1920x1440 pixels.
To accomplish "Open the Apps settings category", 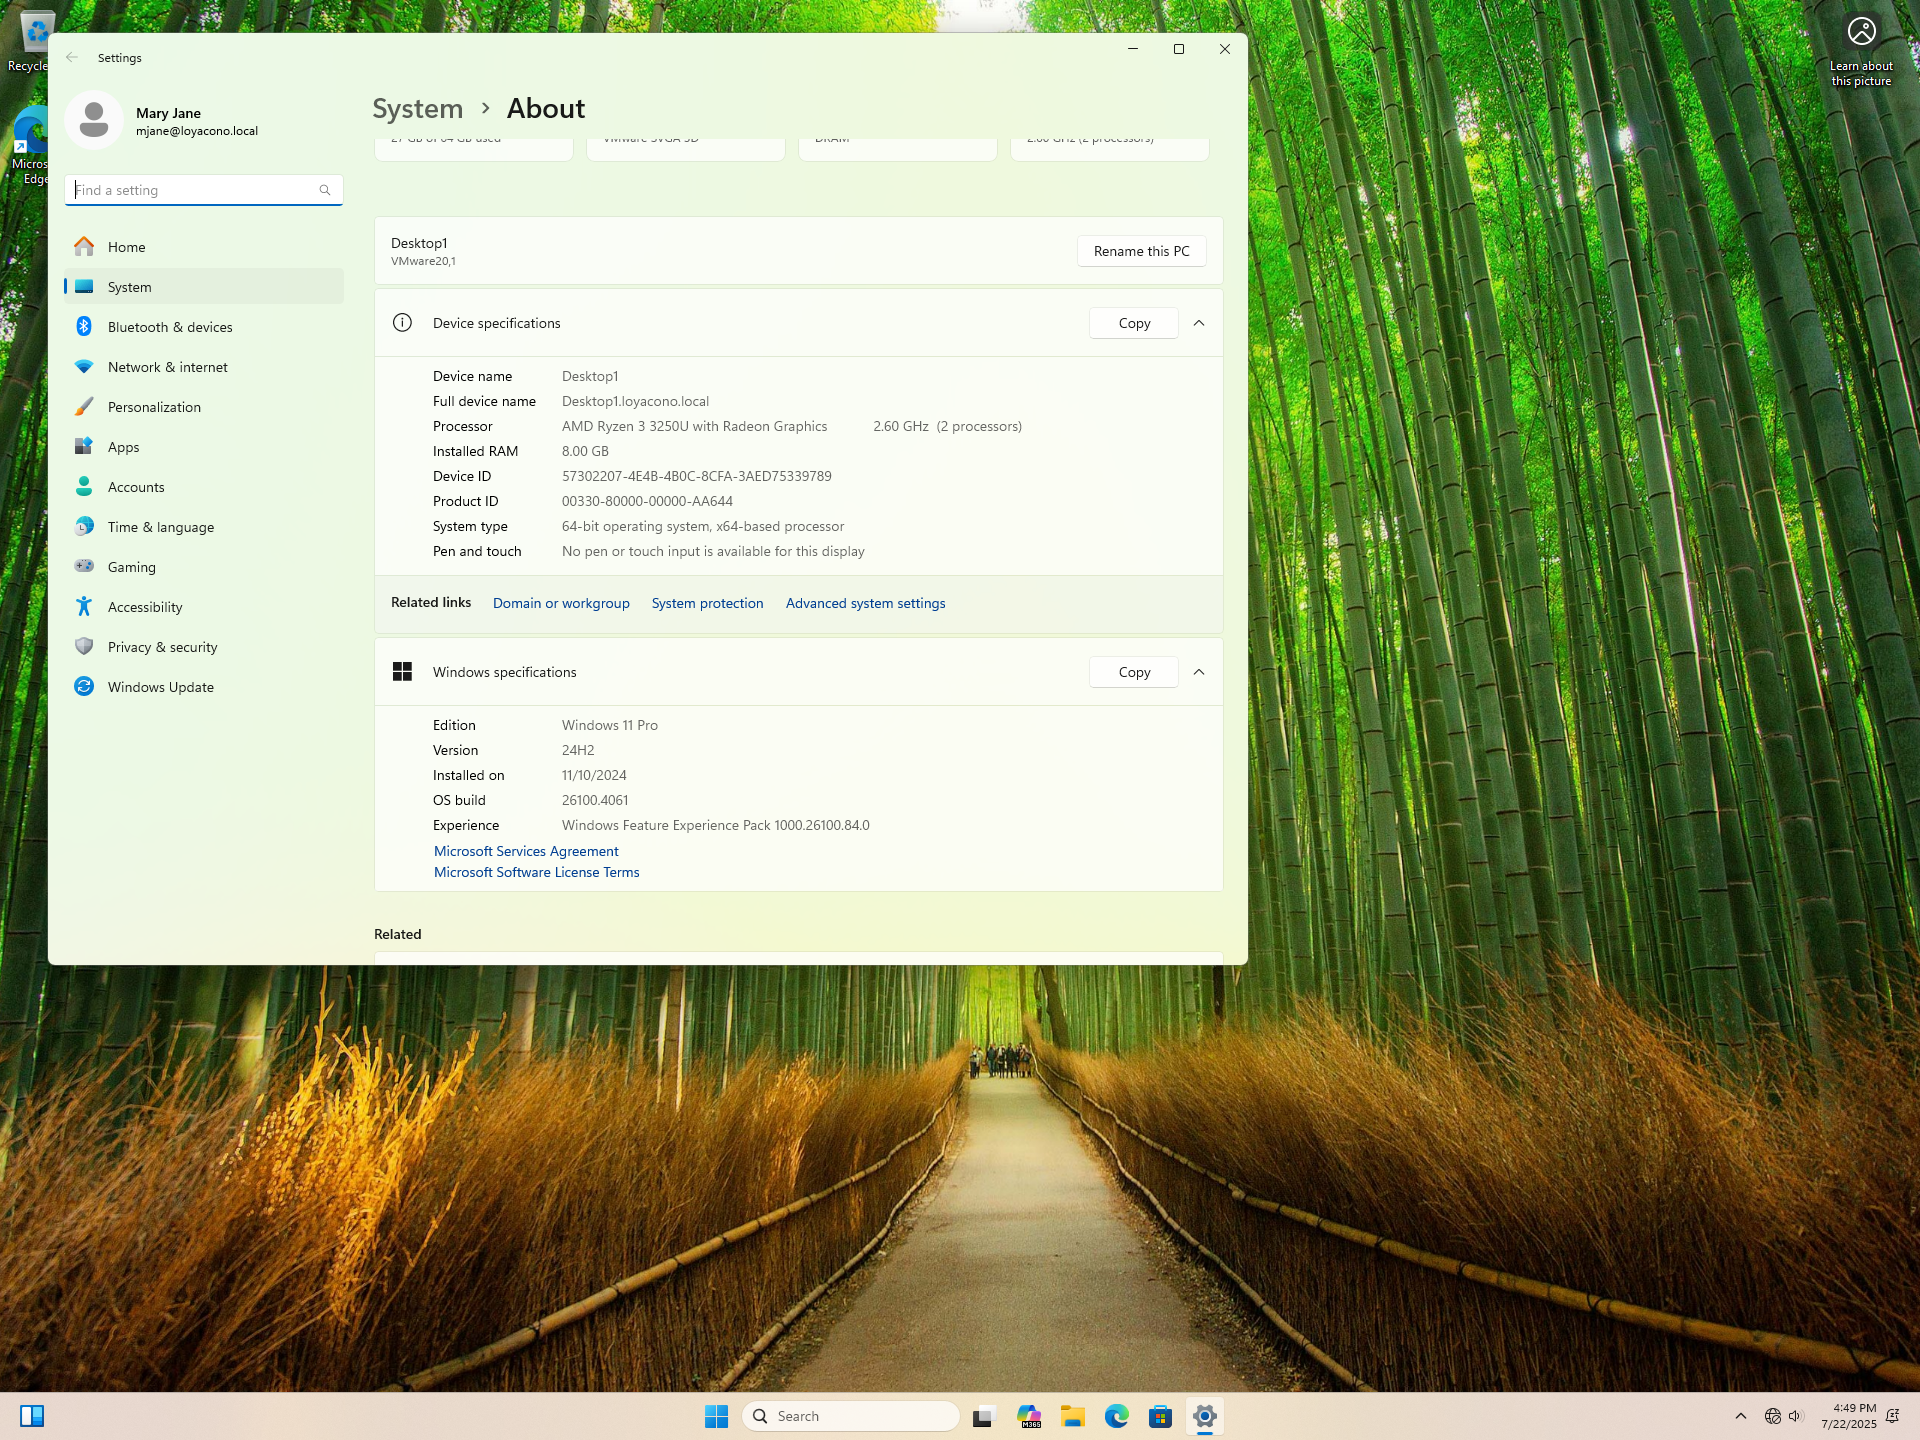I will coord(204,447).
